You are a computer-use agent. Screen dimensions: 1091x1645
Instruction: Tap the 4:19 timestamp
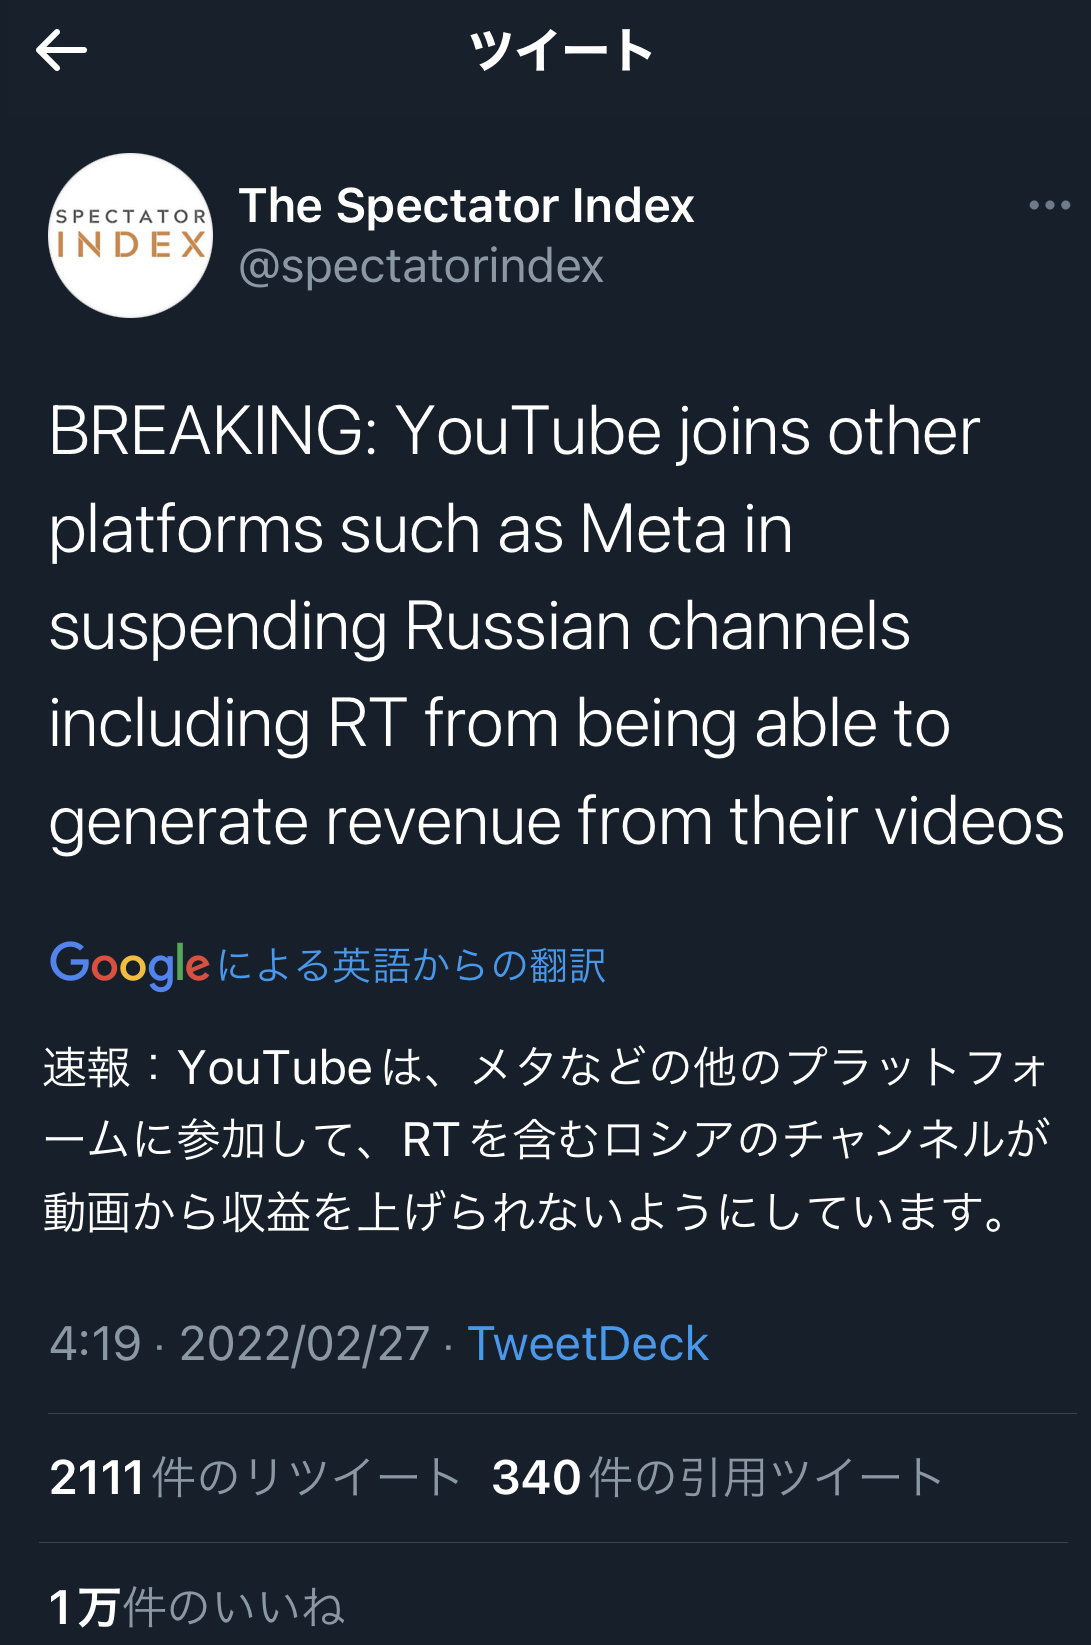[95, 1344]
